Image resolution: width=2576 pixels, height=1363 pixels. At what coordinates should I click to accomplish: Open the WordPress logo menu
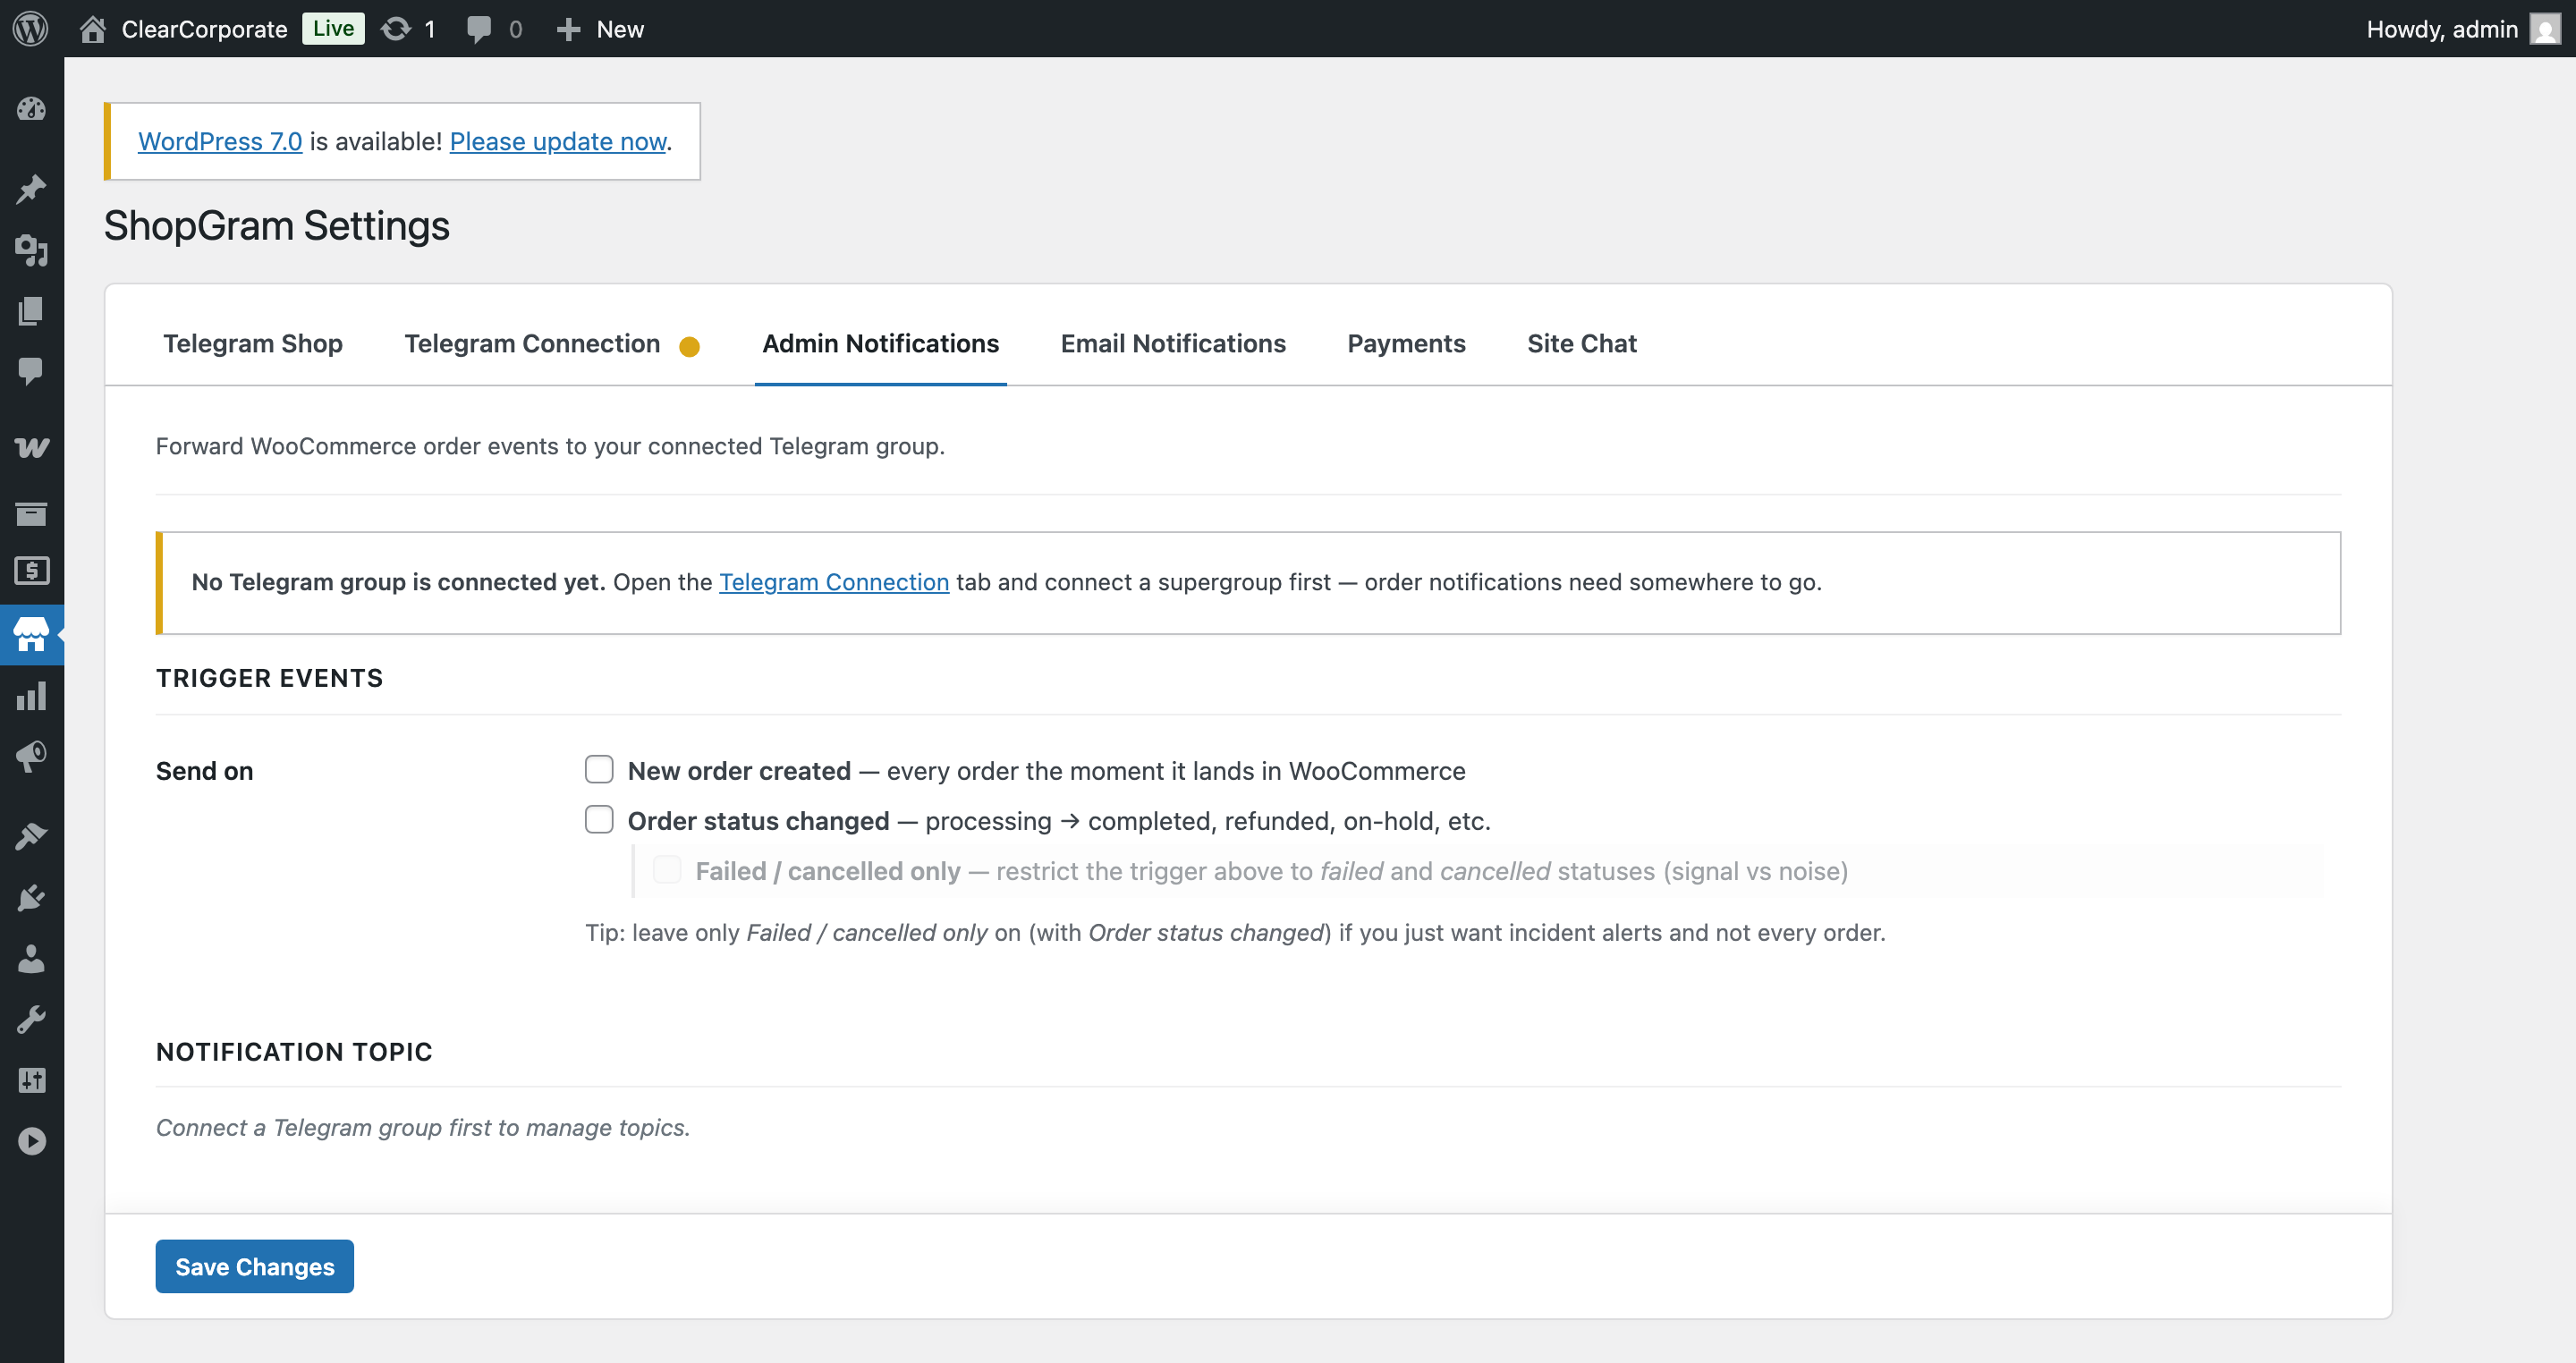pos(31,28)
